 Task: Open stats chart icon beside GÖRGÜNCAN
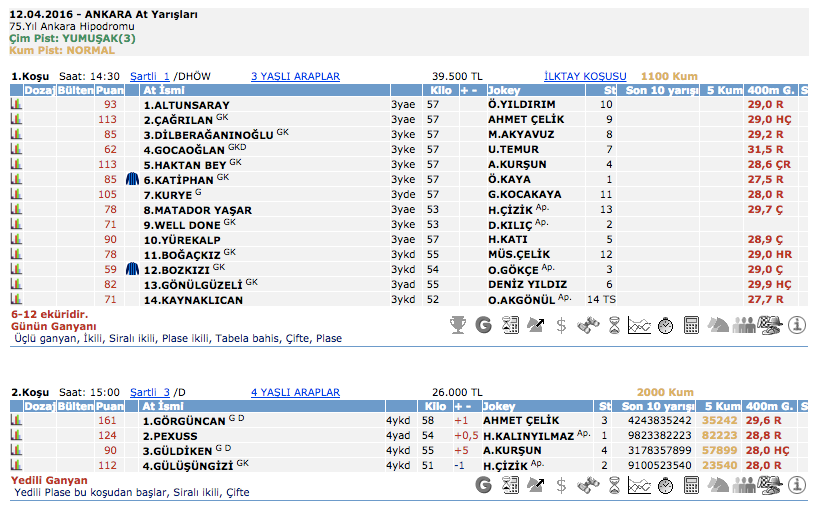16,421
